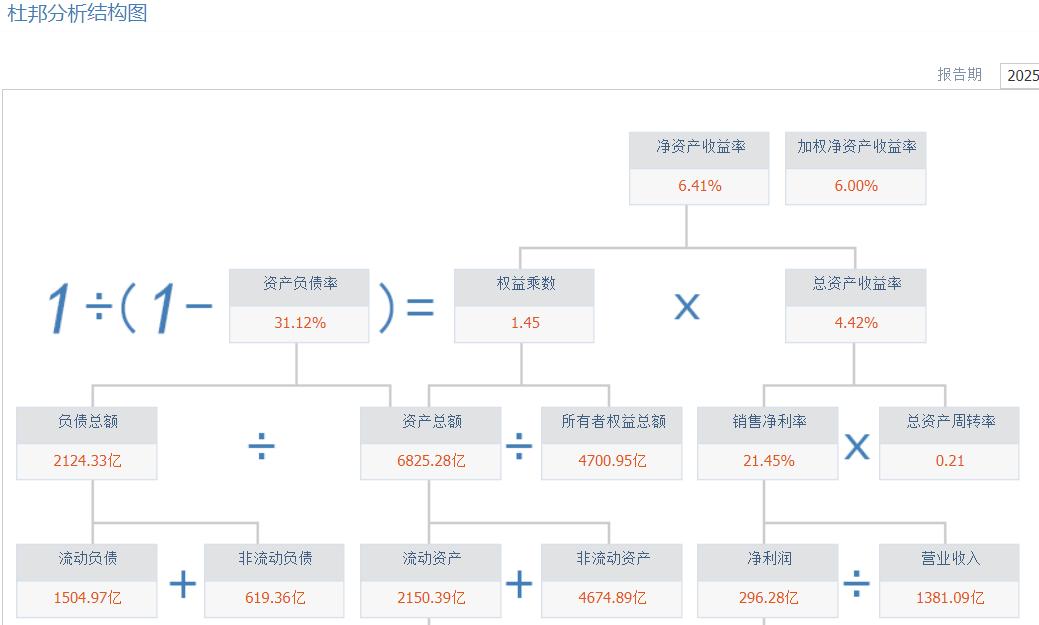Click the 总资产收益率 4.42% box
The height and width of the screenshot is (625, 1039).
pos(855,304)
